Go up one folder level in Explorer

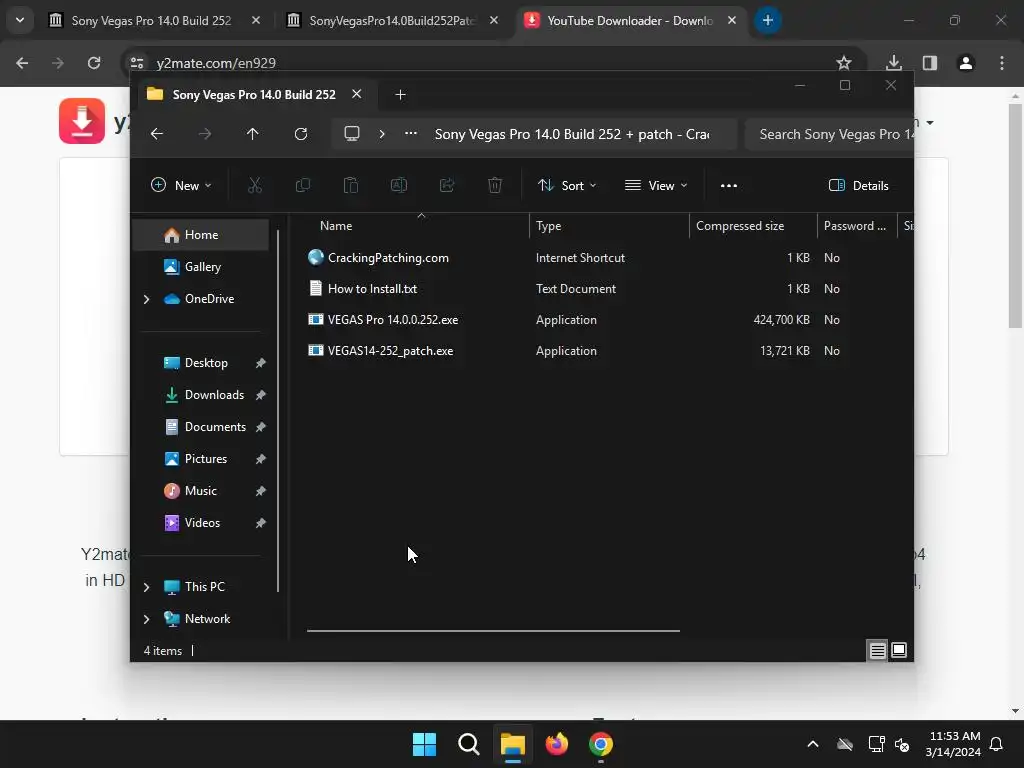click(253, 134)
